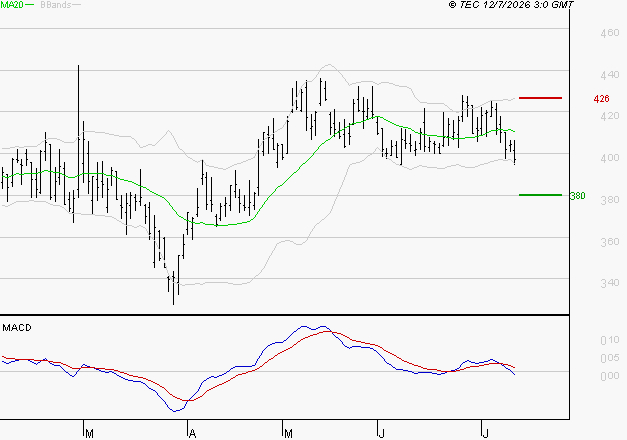Screen dimensions: 627x440
Task: Click the MACD 005 axis value
Action: [610, 358]
